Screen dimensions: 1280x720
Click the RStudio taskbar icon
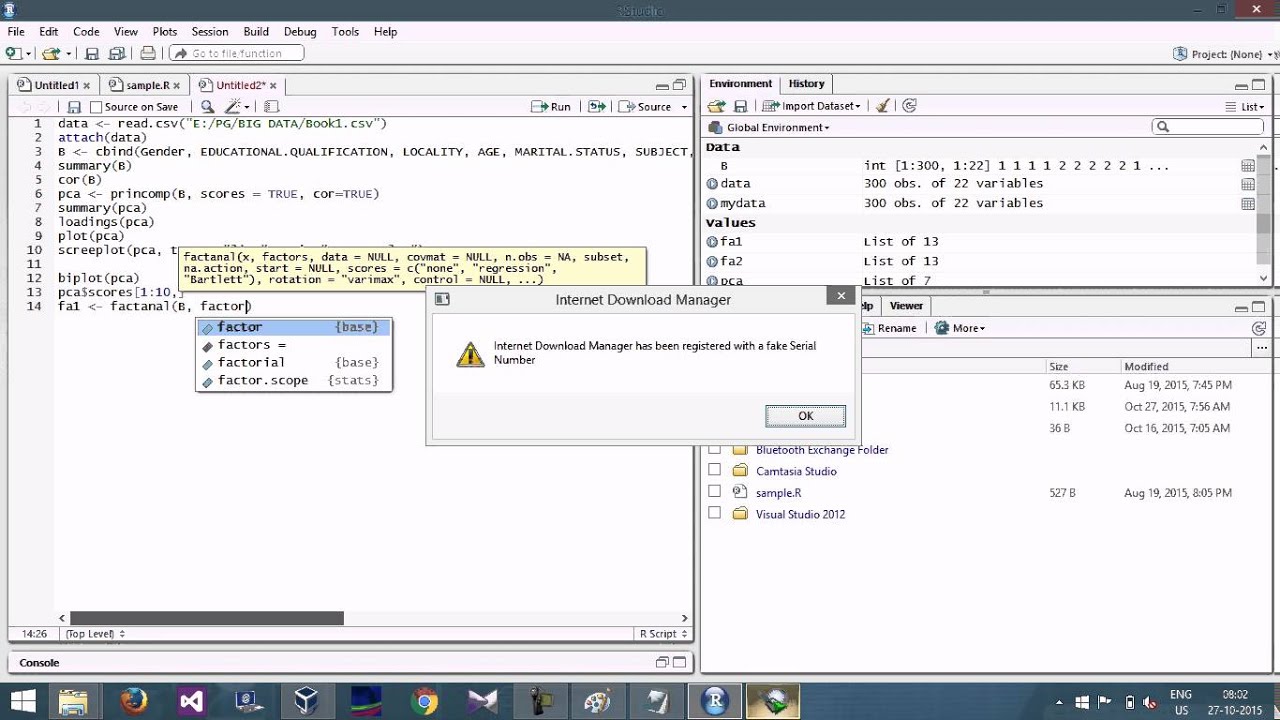[714, 701]
